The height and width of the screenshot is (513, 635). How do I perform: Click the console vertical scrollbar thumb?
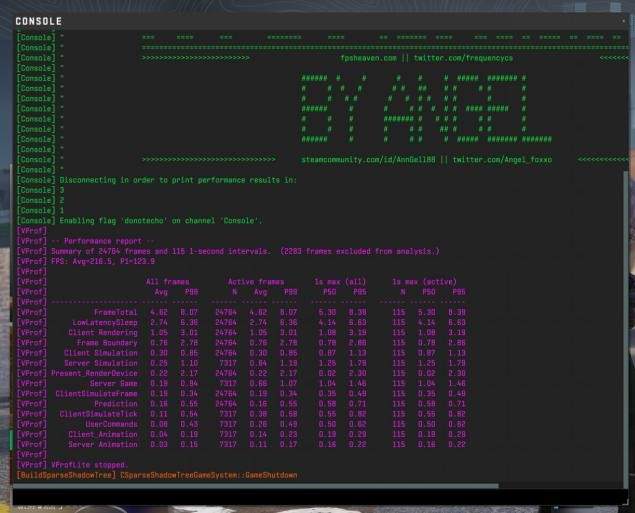tap(625, 328)
